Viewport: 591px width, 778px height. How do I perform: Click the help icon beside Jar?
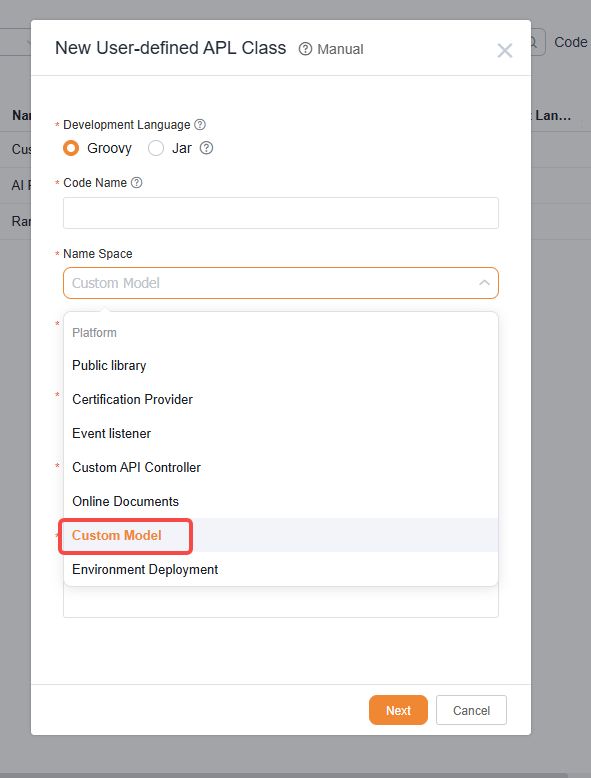coord(206,148)
